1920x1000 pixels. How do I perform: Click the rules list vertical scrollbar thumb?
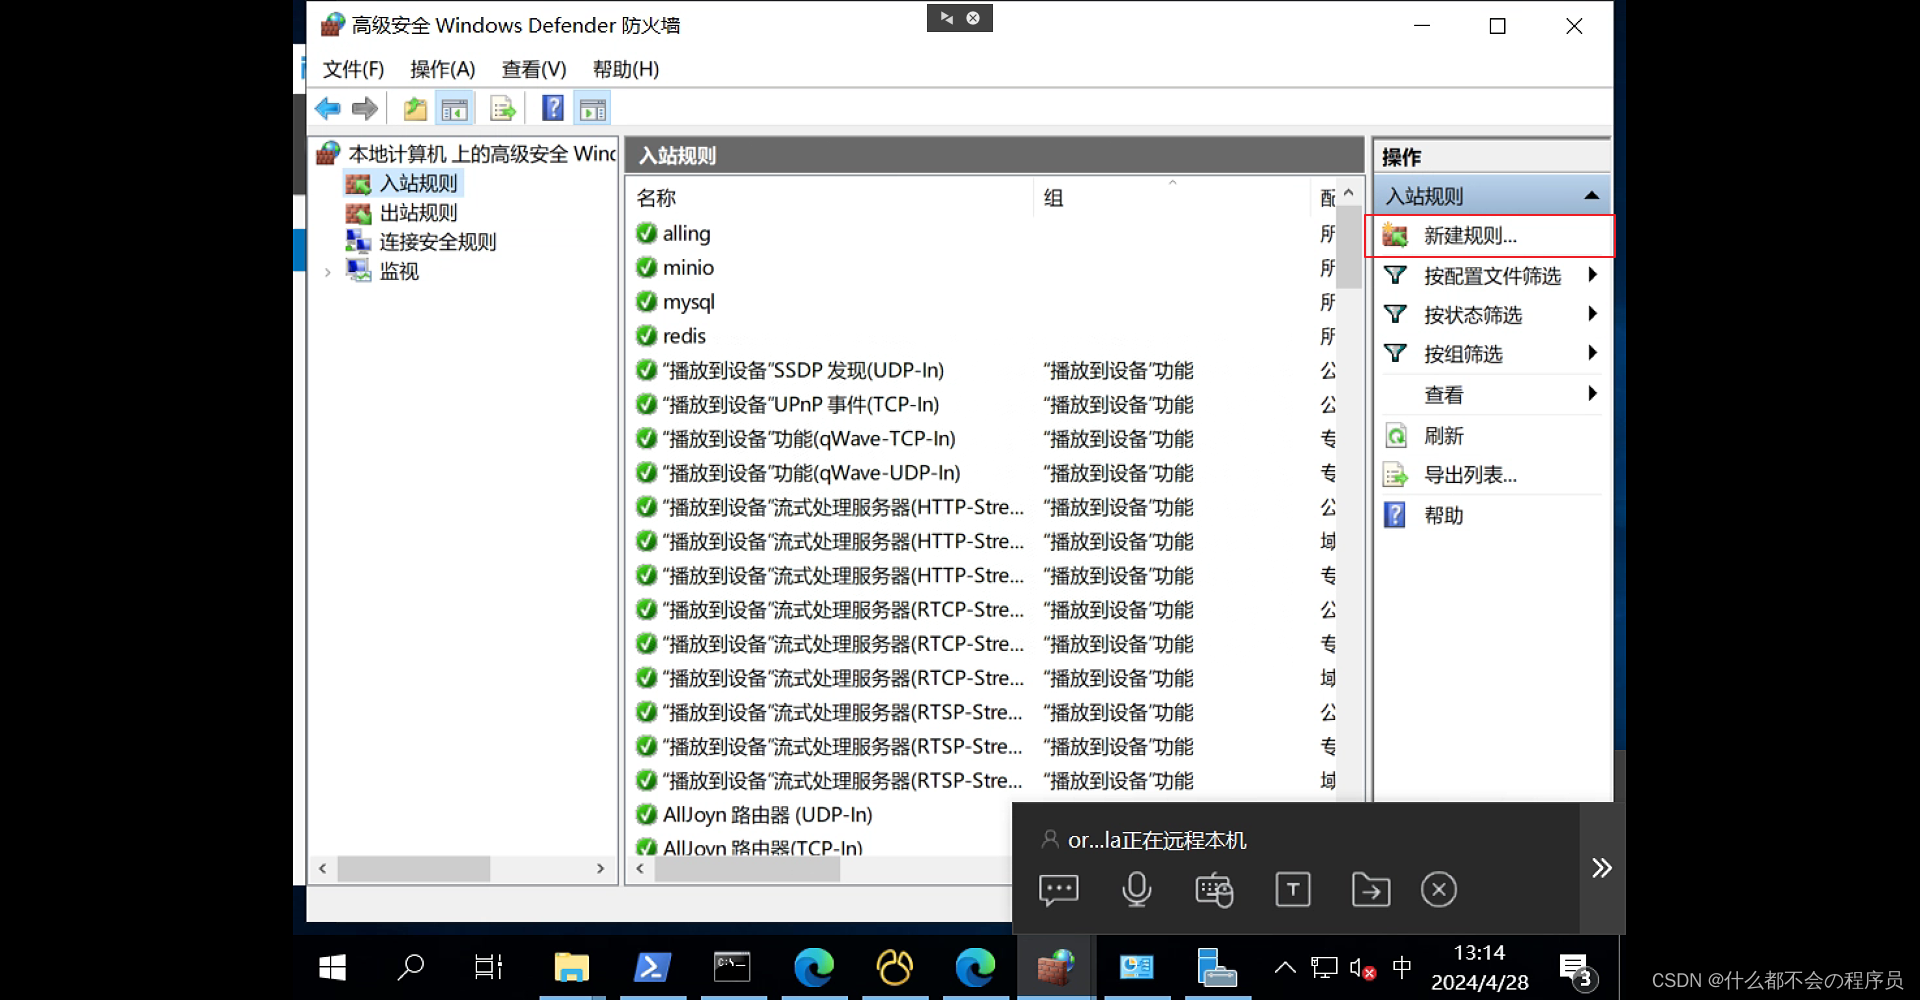1349,247
